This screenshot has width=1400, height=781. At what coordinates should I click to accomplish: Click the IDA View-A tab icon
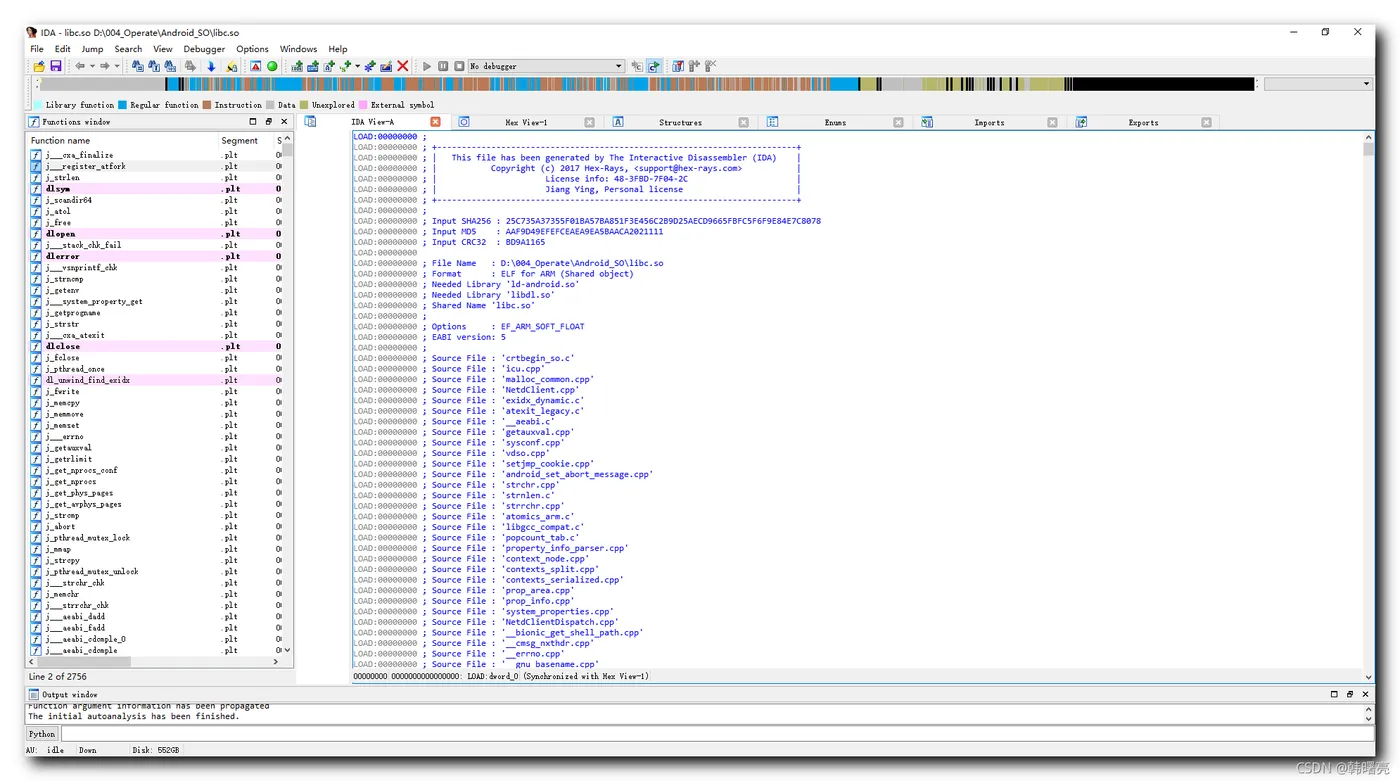coord(310,122)
